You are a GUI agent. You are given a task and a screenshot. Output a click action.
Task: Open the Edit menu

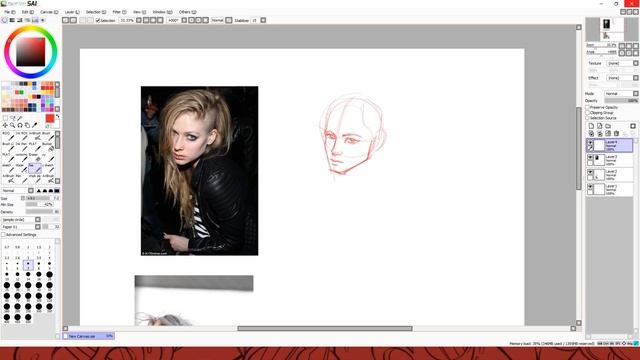pyautogui.click(x=28, y=12)
